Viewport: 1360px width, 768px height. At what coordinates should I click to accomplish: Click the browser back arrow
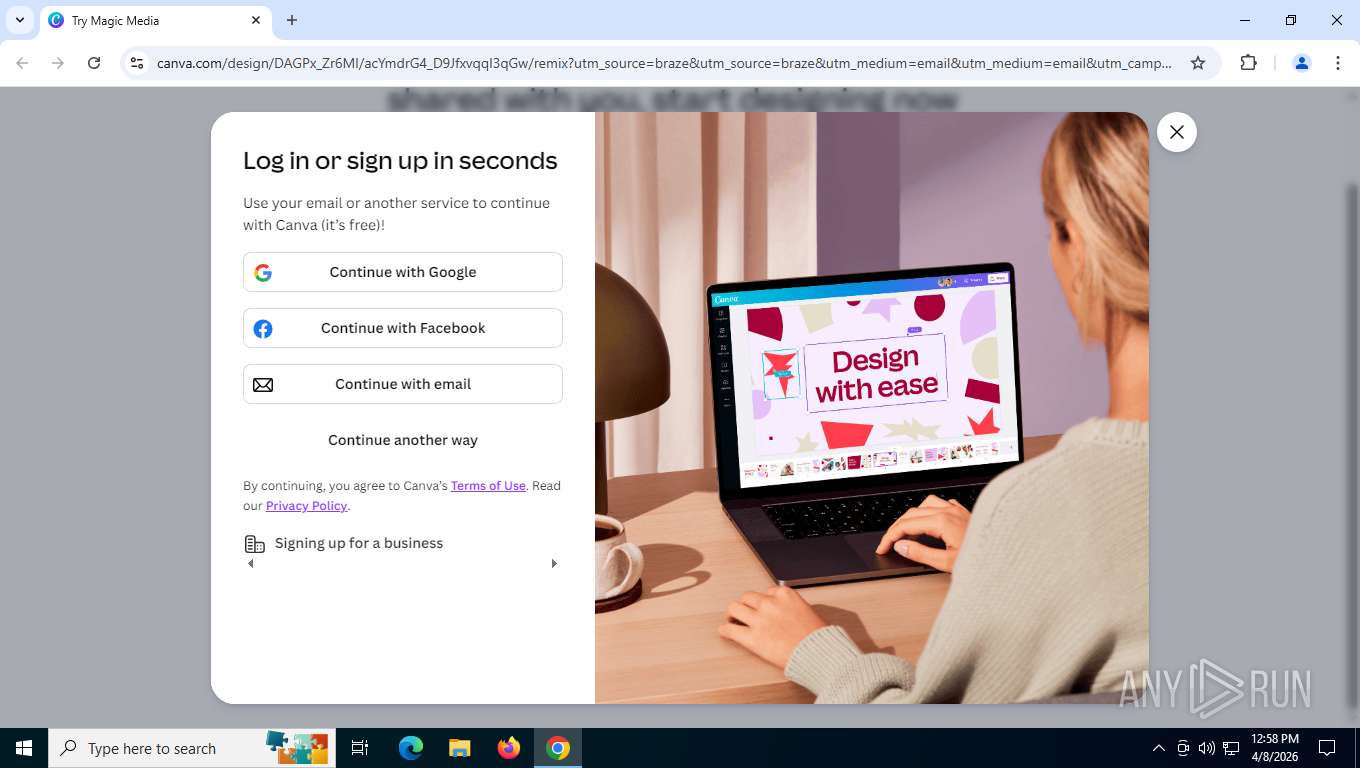[22, 63]
